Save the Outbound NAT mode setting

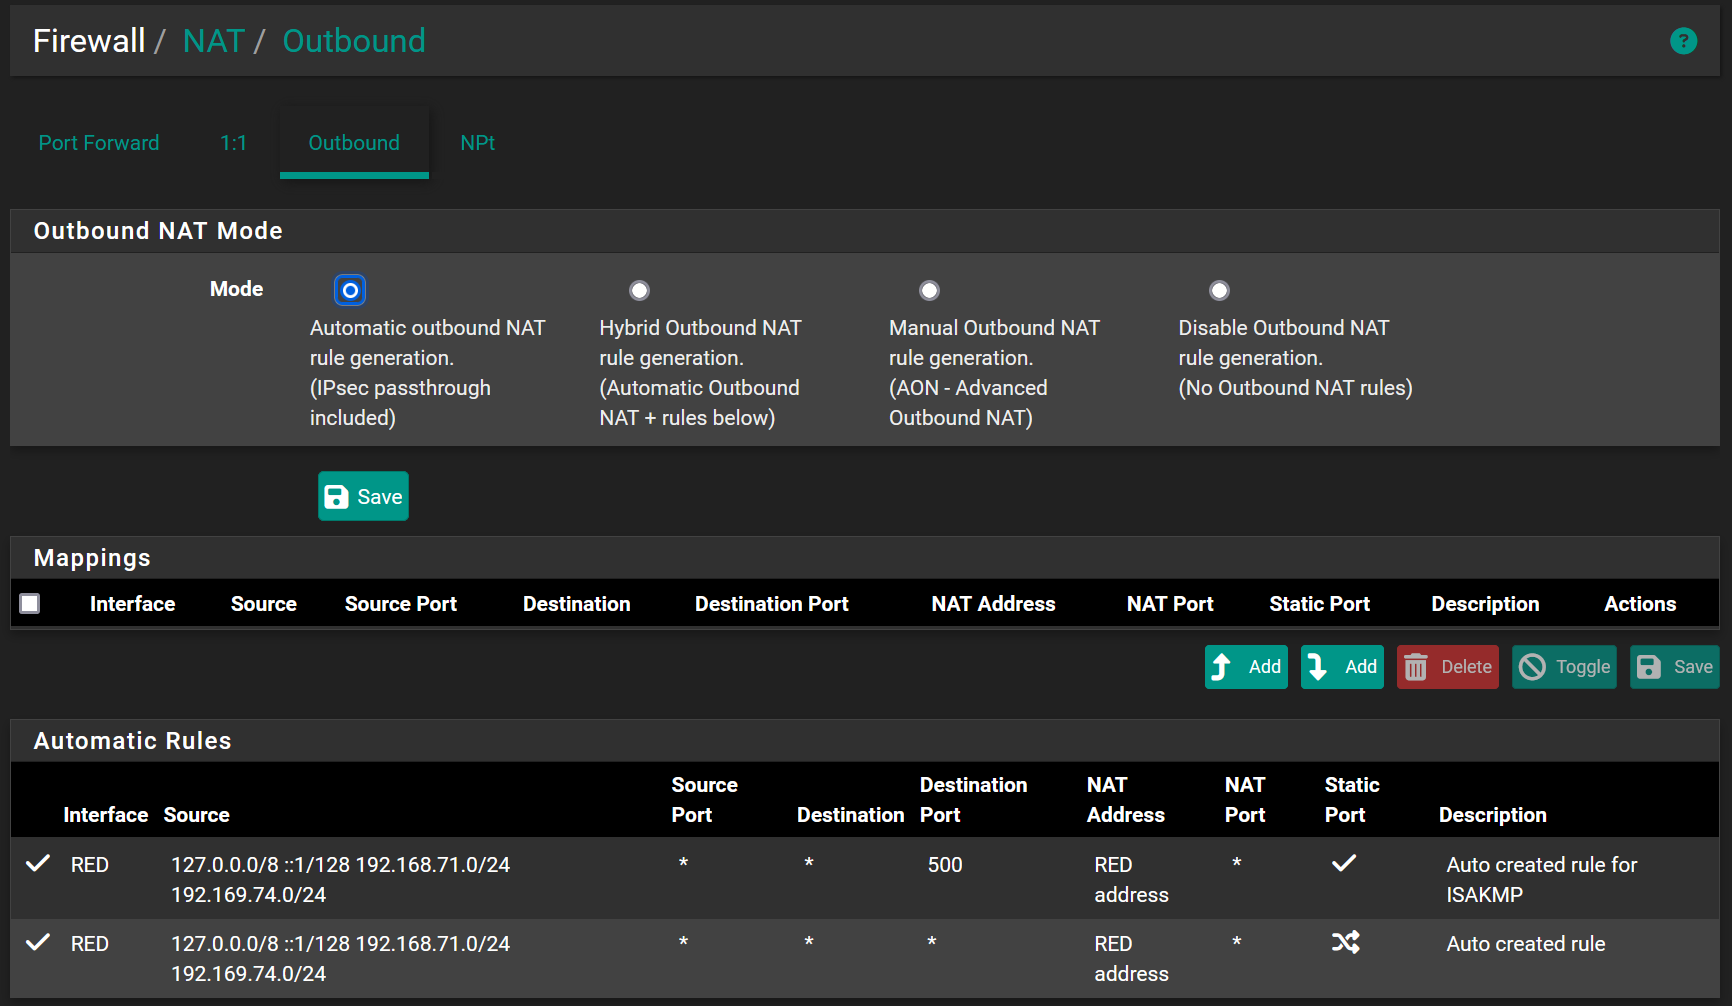tap(363, 496)
